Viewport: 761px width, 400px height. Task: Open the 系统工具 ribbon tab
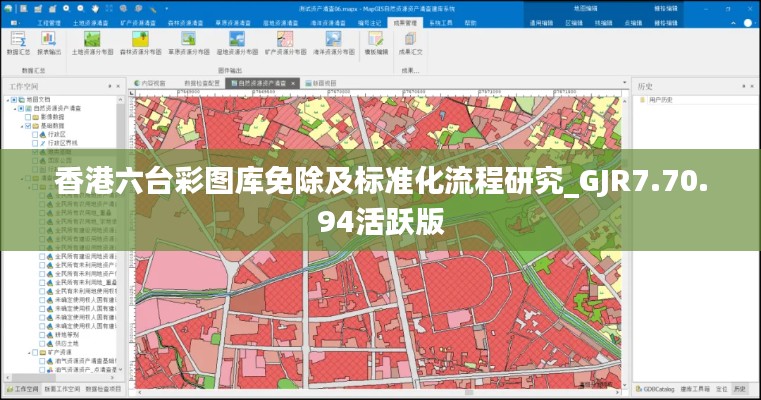pos(441,23)
